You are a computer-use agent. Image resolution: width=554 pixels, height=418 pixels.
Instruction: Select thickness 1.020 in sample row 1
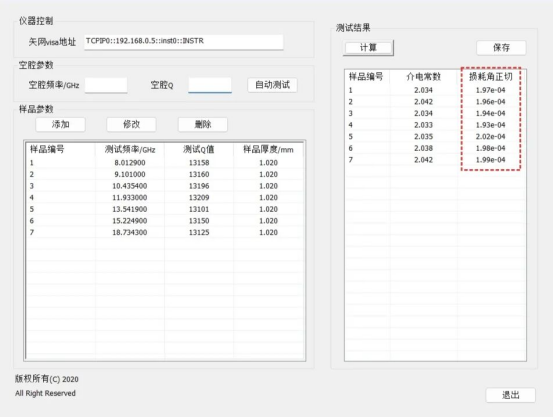[268, 163]
